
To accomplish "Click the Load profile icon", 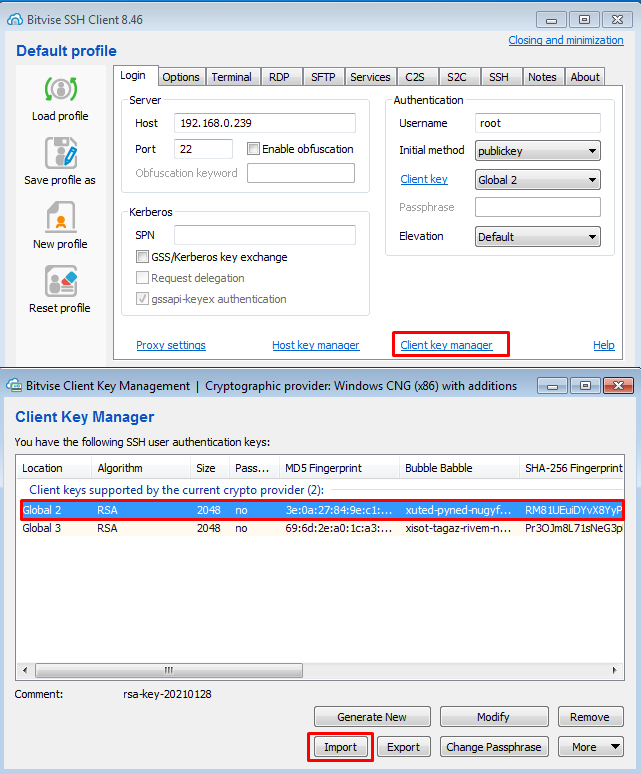I will [61, 89].
